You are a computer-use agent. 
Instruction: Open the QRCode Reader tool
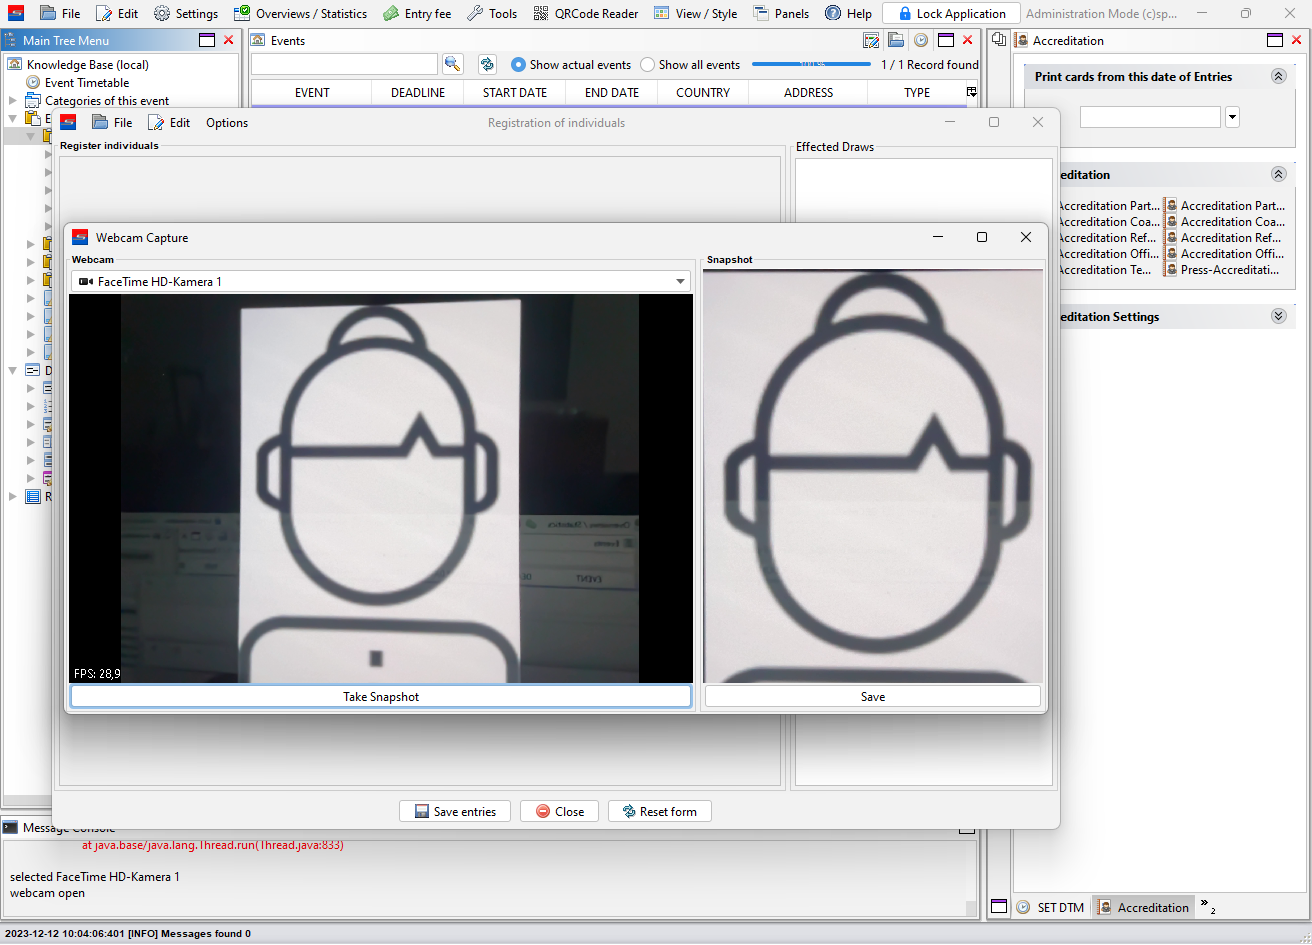[586, 14]
